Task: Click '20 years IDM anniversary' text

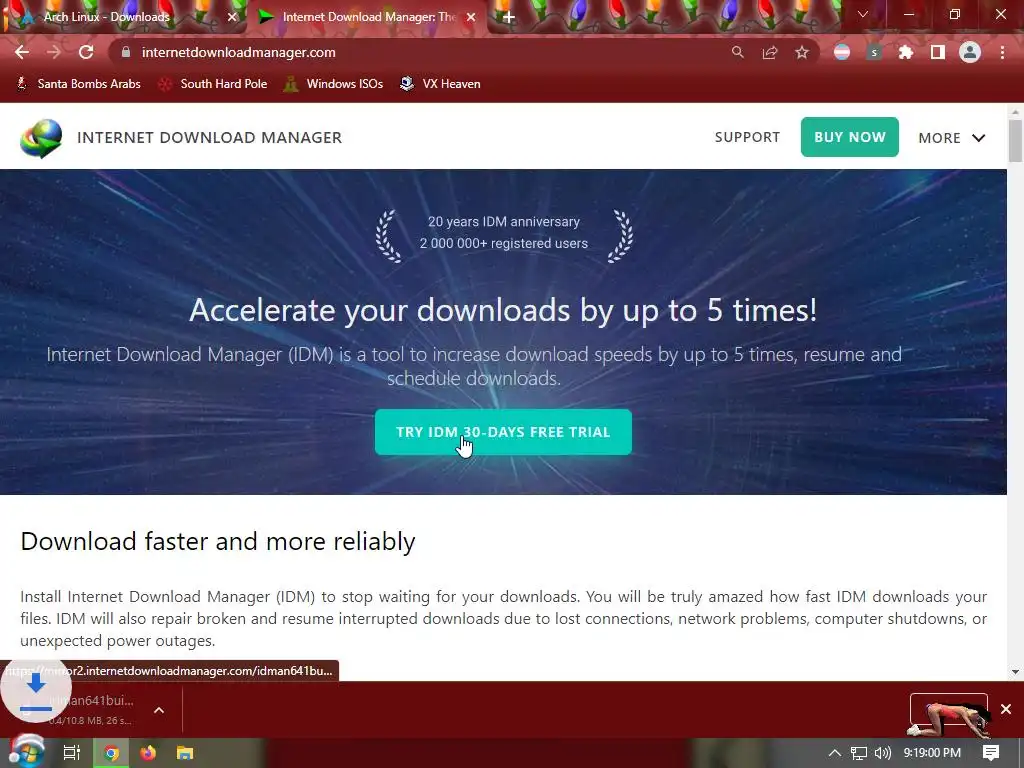Action: [x=504, y=221]
